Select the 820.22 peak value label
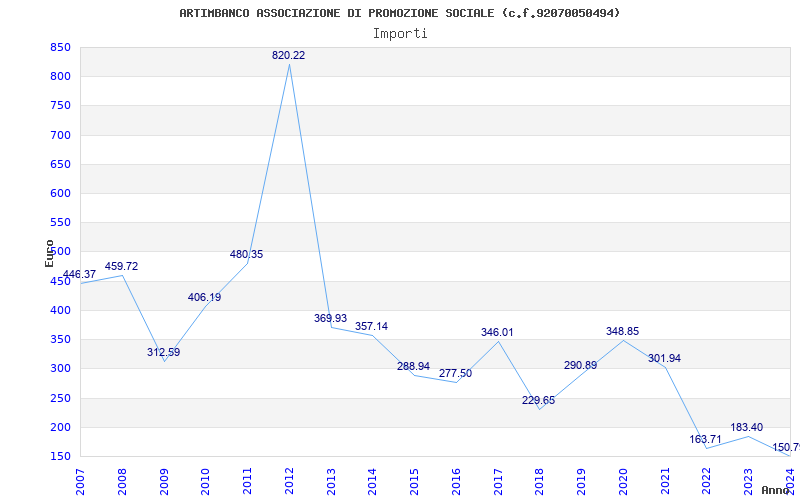Screen dimensions: 800x500 click(288, 56)
